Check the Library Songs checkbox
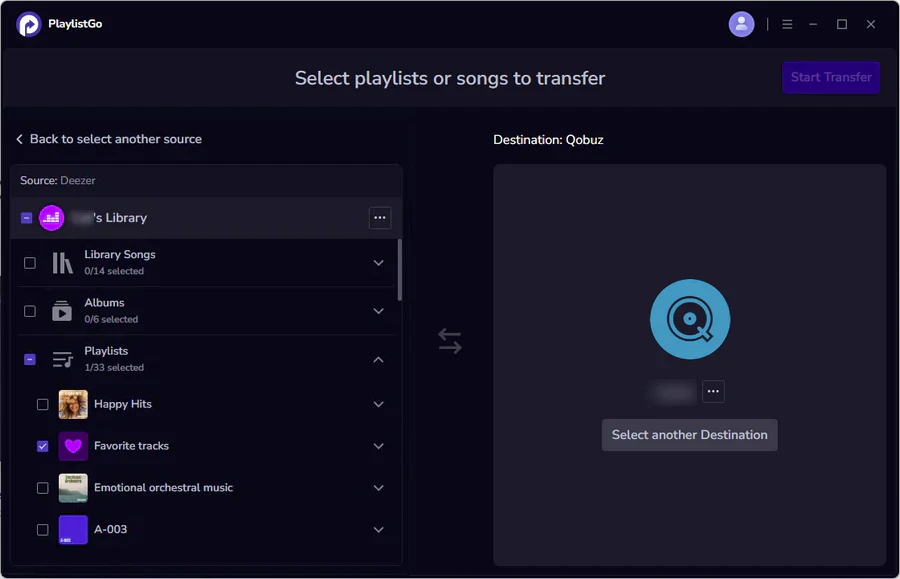This screenshot has height=579, width=900. click(x=30, y=263)
